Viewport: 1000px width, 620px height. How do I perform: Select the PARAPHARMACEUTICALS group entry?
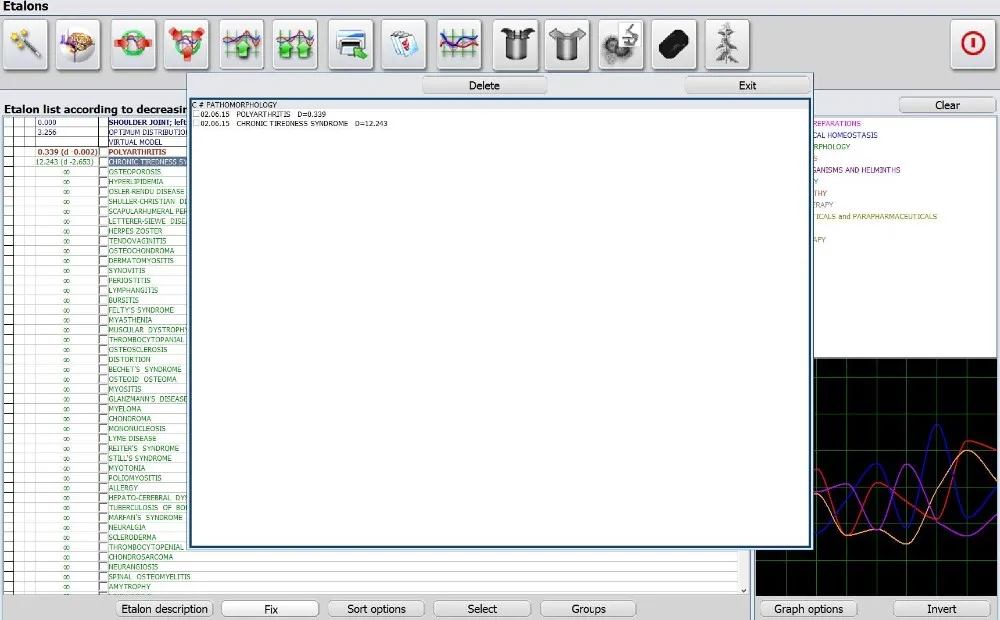tap(876, 217)
